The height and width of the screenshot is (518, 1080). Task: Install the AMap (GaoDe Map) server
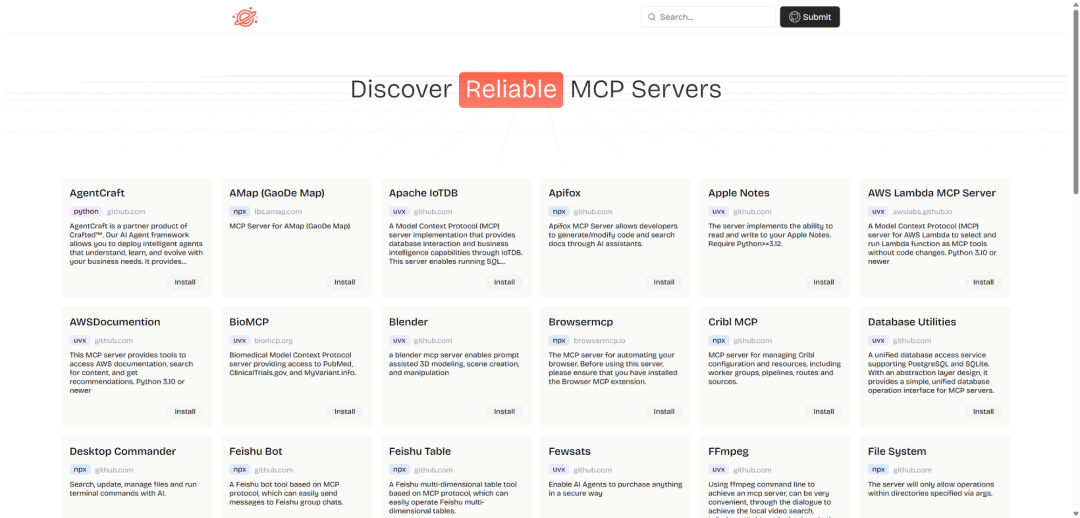pos(344,282)
